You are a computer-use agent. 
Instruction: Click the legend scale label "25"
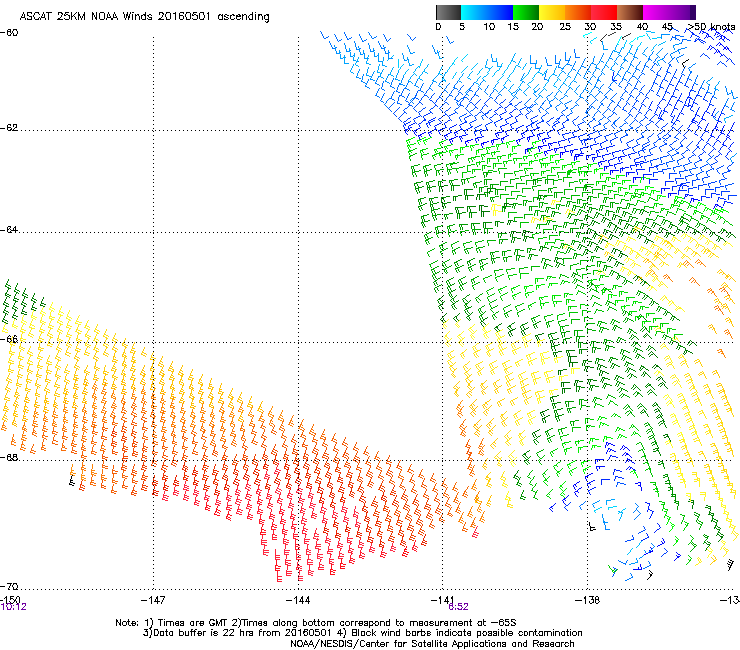pyautogui.click(x=565, y=27)
